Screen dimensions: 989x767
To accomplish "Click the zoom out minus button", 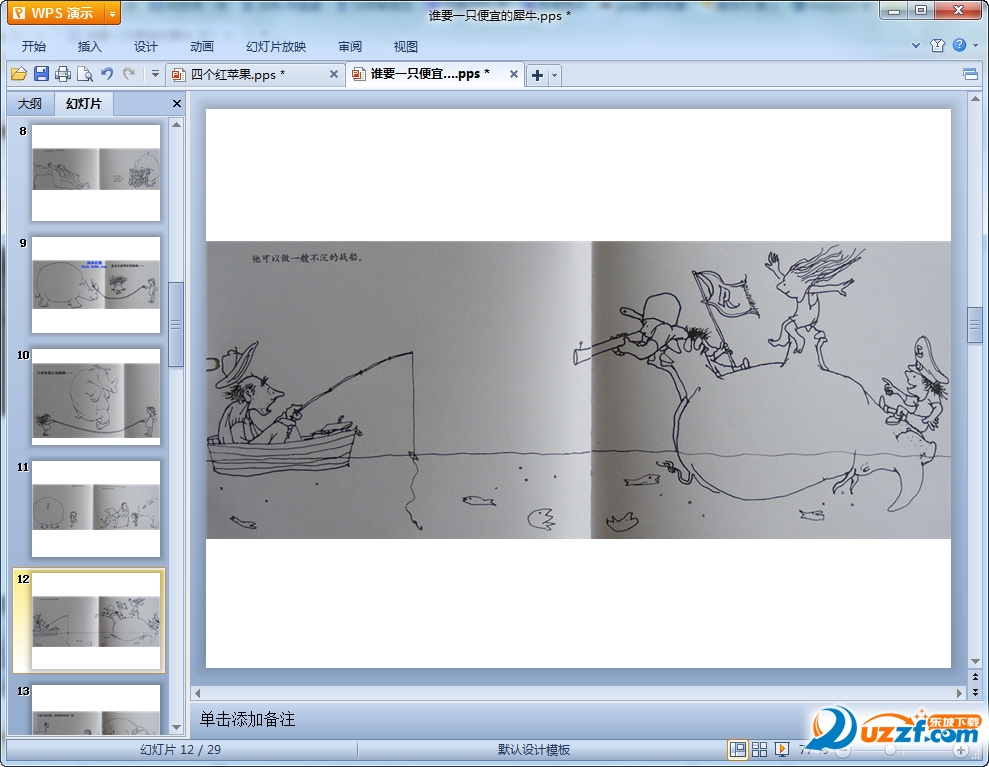I will click(843, 750).
